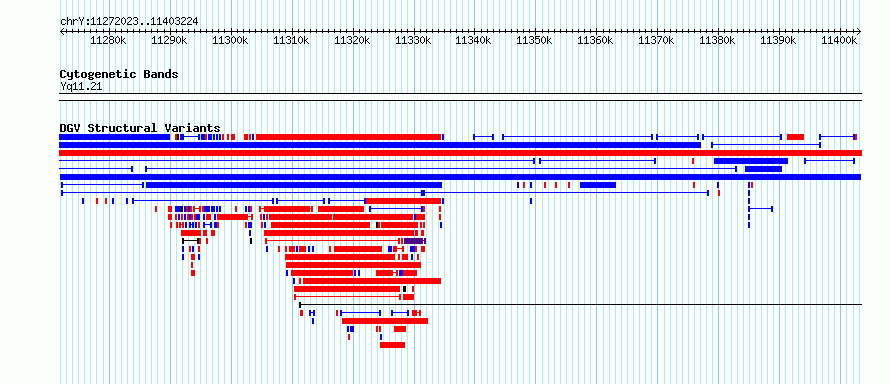Select the full-width red variant bar
The width and height of the screenshot is (890, 384).
[x=460, y=153]
